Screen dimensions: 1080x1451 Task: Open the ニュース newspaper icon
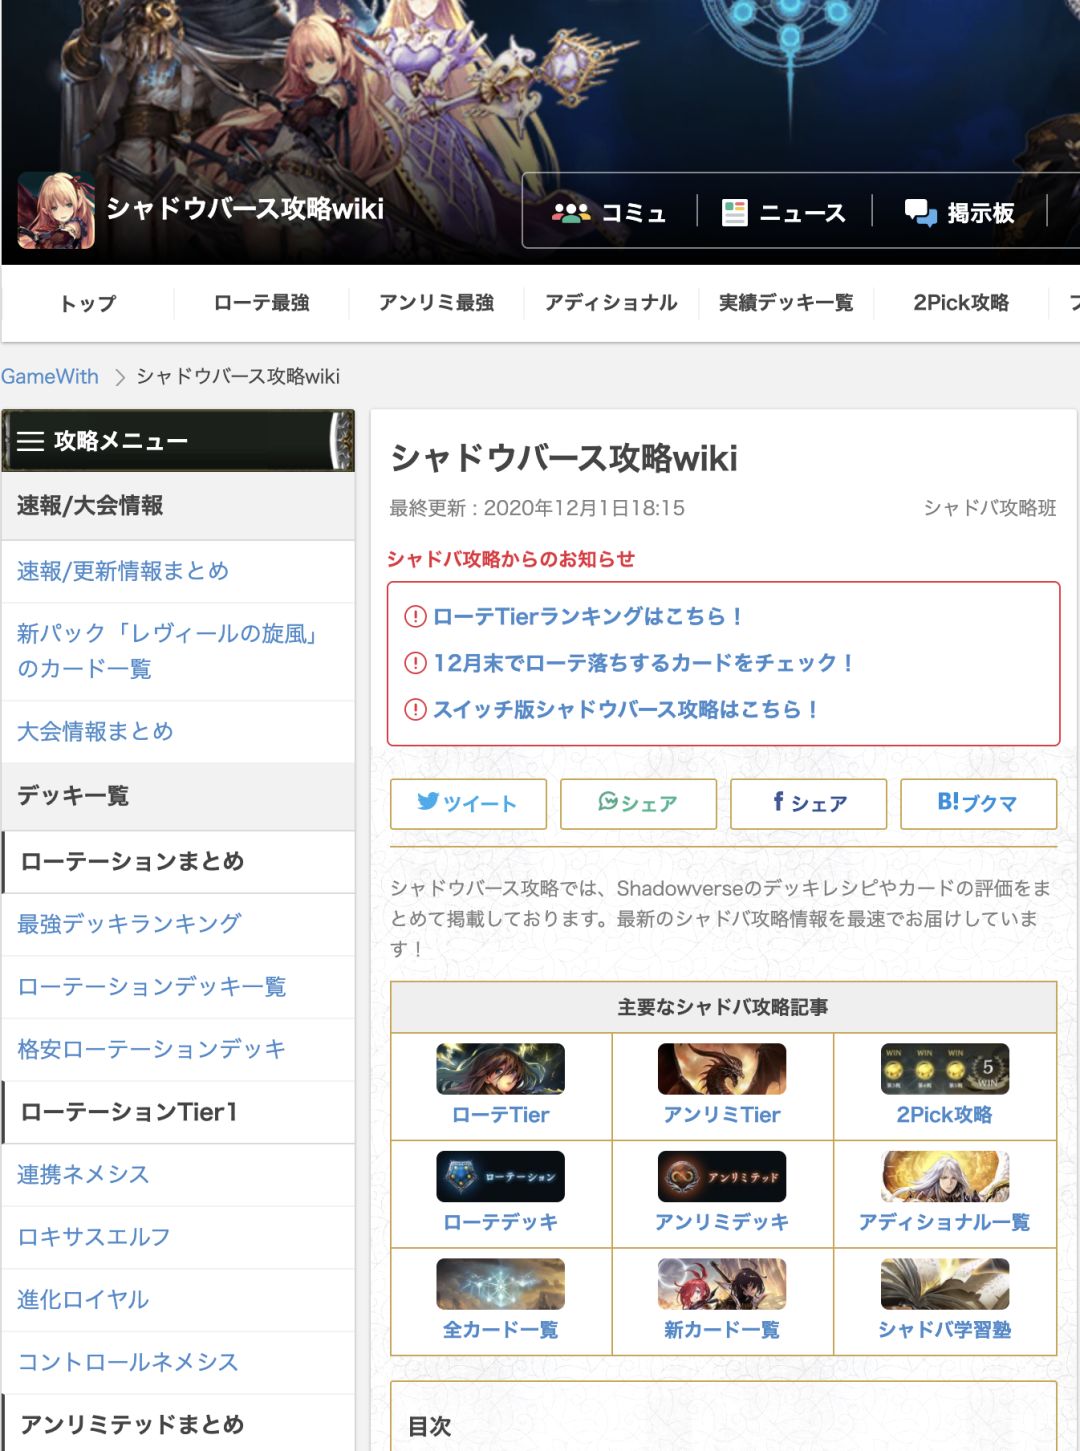[735, 213]
